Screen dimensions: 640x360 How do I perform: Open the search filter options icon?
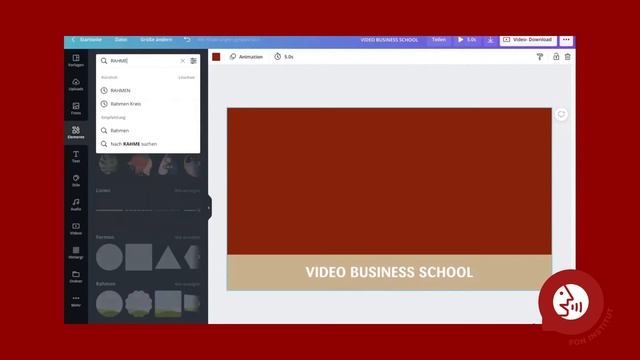(x=193, y=61)
